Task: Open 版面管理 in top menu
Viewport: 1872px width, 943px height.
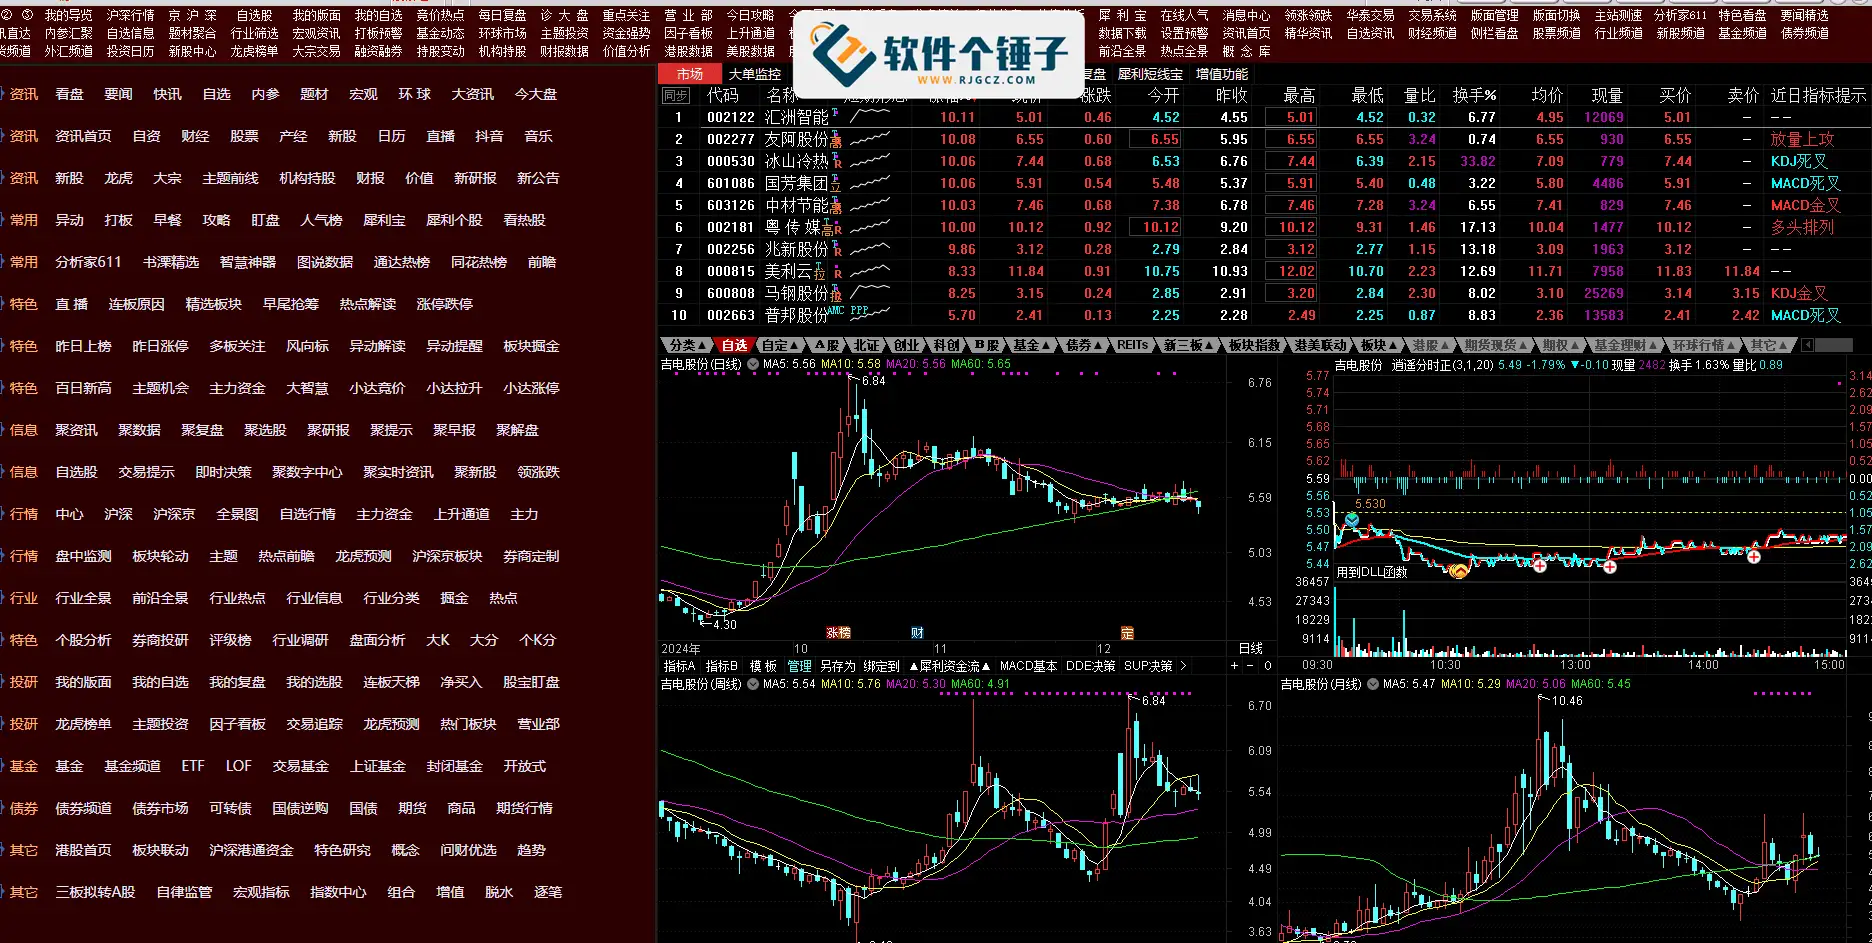Action: (1494, 15)
